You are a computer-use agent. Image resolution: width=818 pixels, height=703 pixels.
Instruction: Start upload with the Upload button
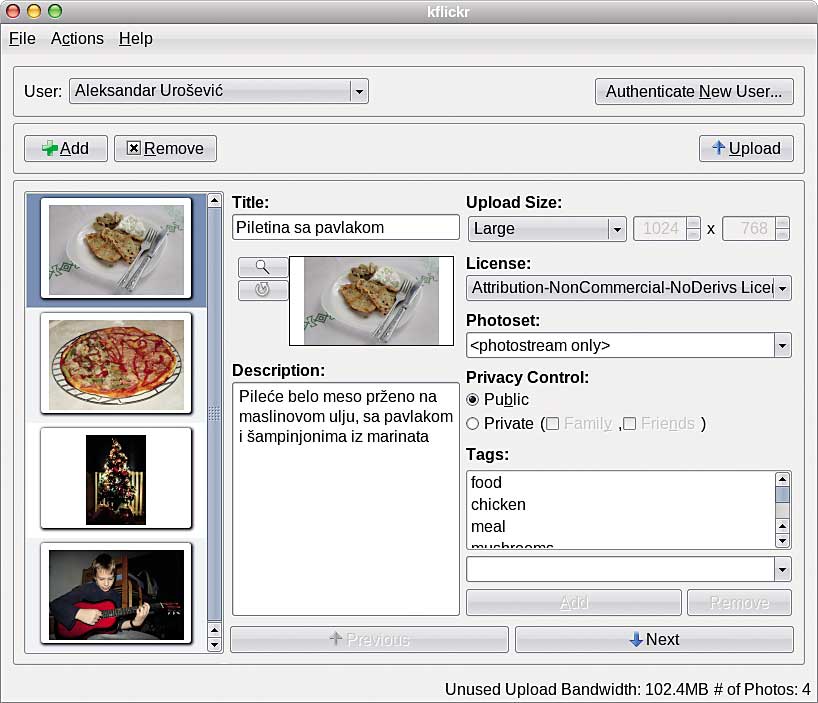coord(746,149)
